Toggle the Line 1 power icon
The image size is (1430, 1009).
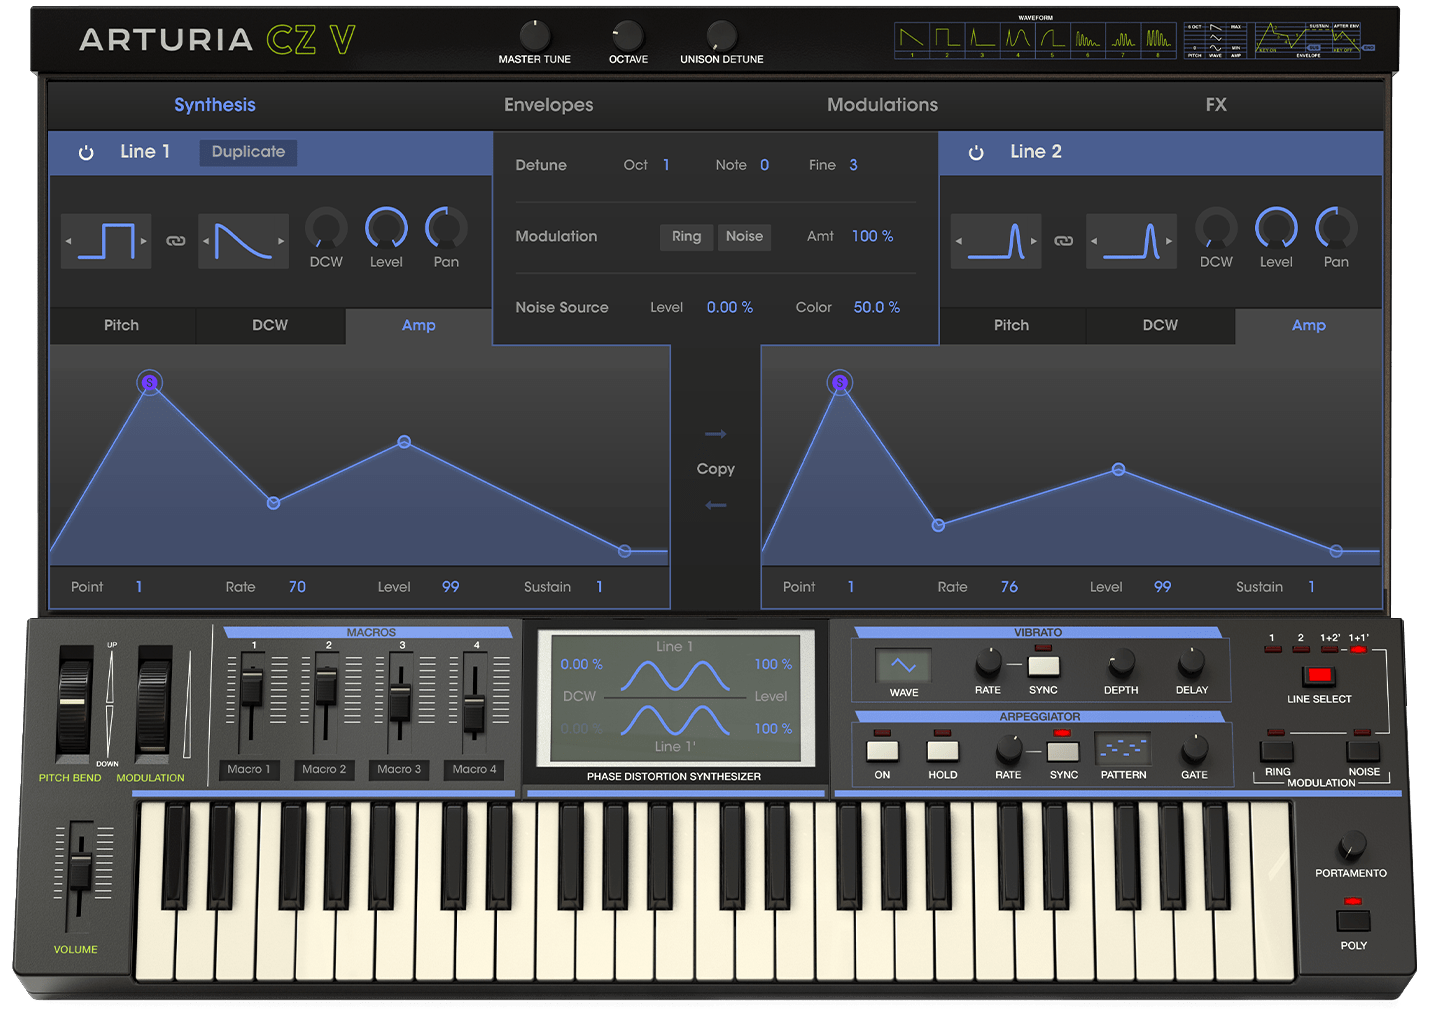[x=86, y=152]
